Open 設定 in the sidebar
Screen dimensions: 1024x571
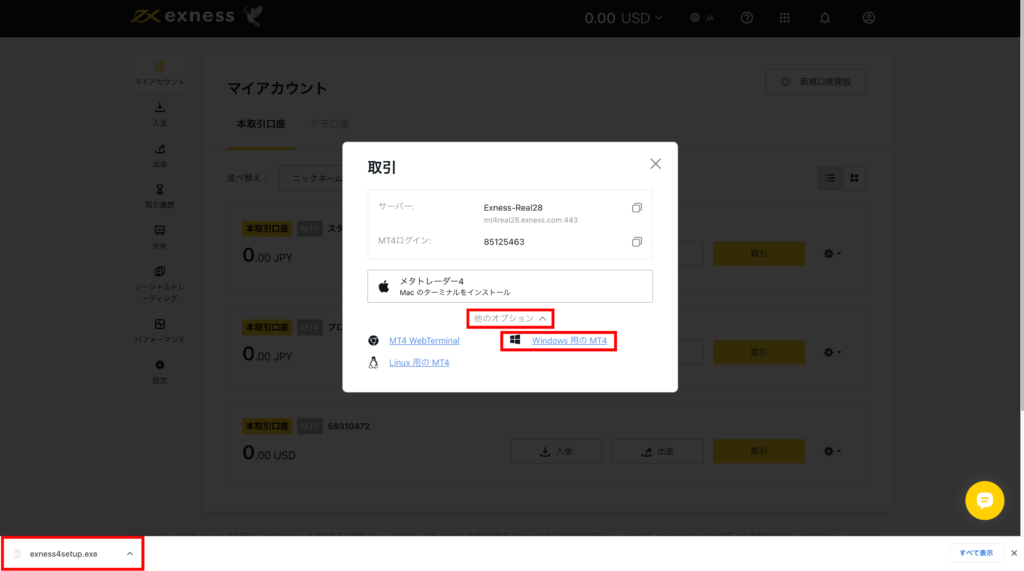tap(159, 372)
